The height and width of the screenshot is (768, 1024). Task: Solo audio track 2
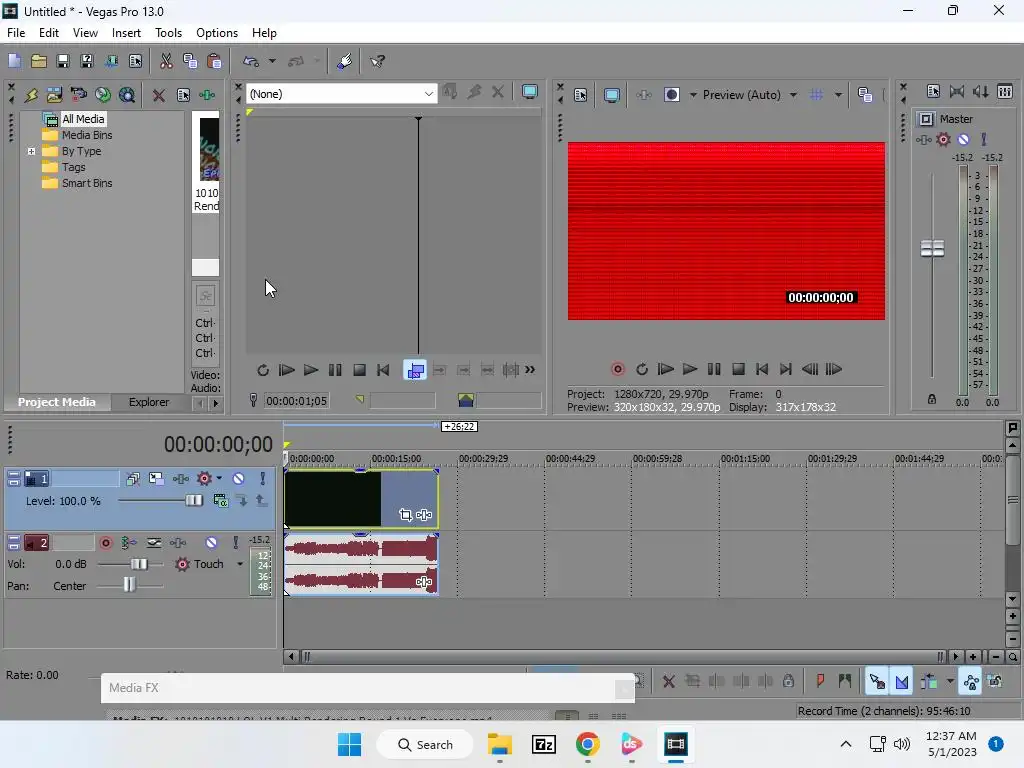tap(236, 543)
